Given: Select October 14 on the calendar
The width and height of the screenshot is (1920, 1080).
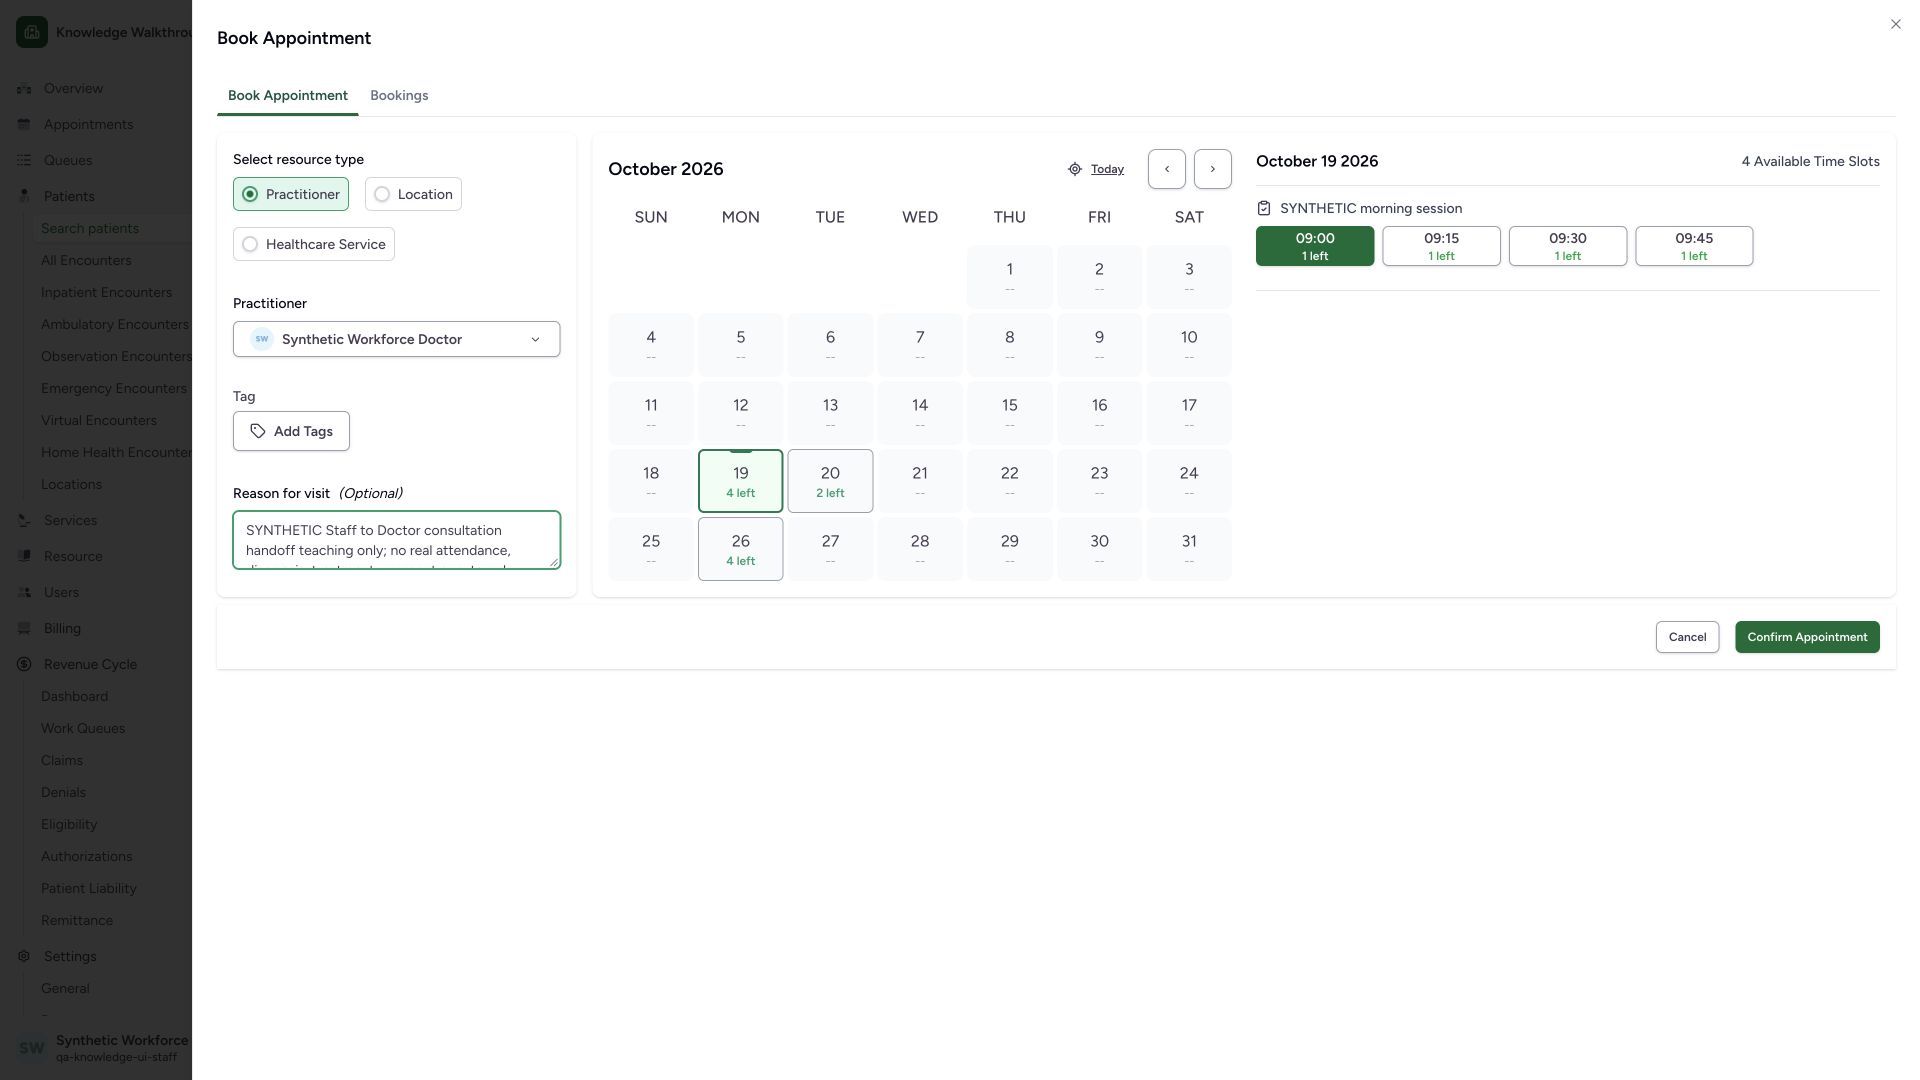Looking at the screenshot, I should click(x=920, y=413).
